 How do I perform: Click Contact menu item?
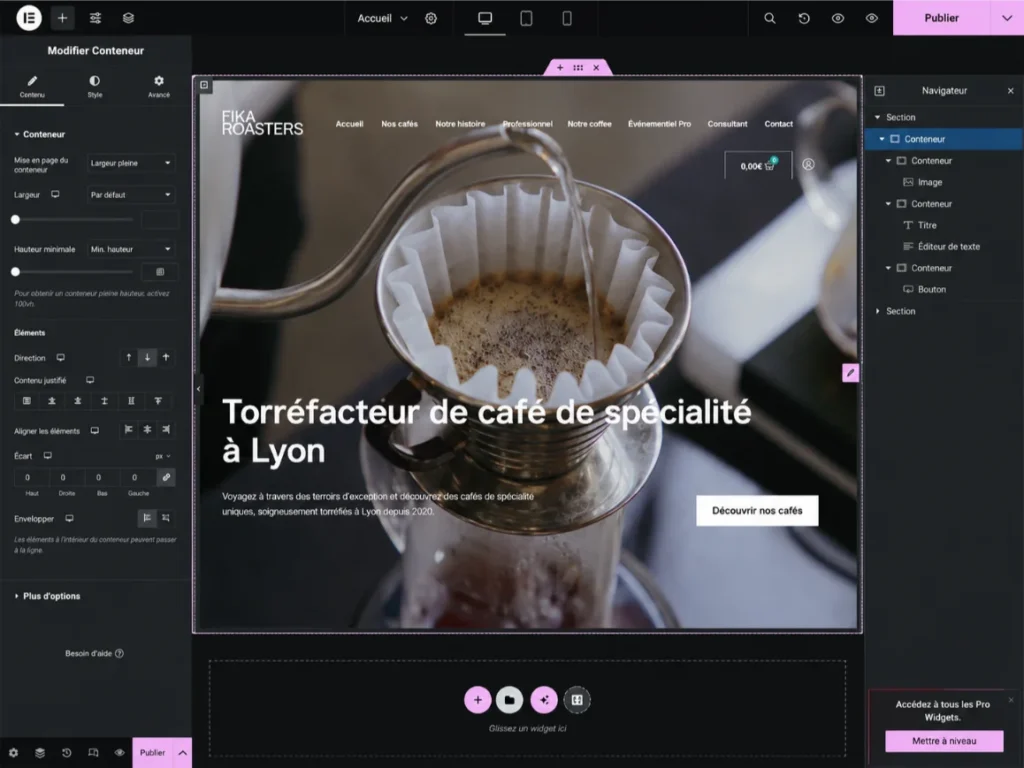pos(778,123)
